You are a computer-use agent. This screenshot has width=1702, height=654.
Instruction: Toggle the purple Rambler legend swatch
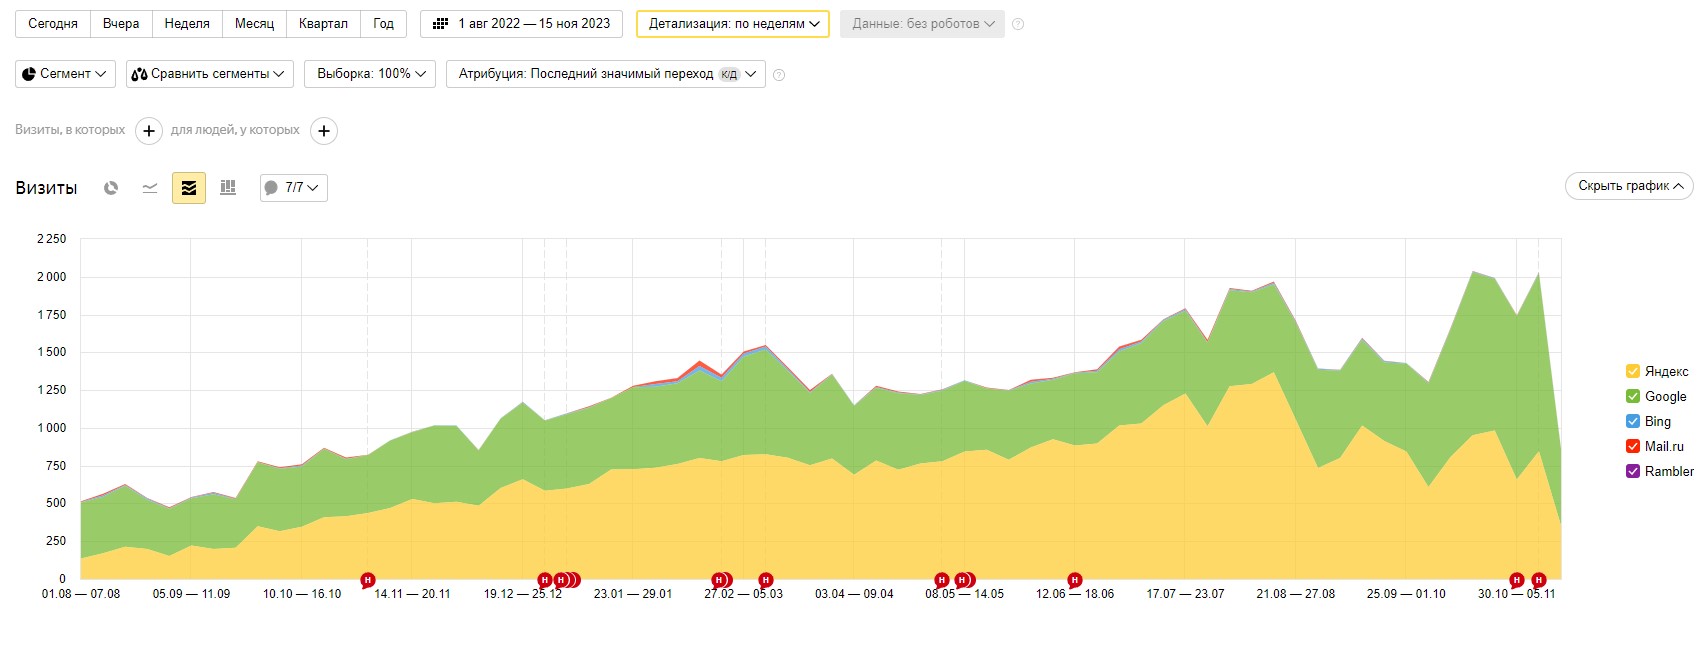[x=1633, y=471]
